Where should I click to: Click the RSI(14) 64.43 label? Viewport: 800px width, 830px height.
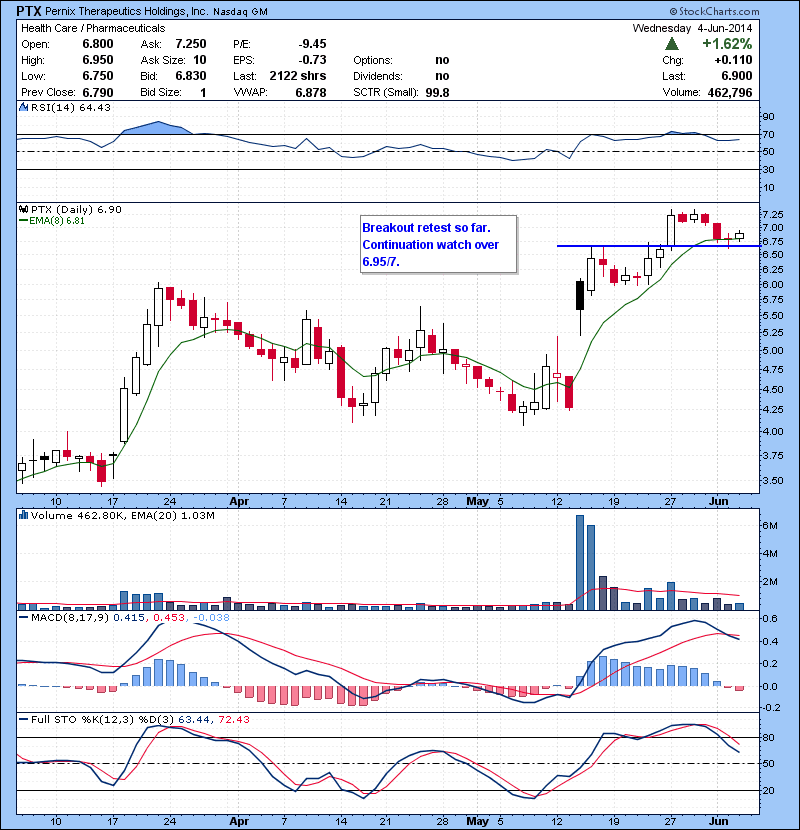point(71,107)
